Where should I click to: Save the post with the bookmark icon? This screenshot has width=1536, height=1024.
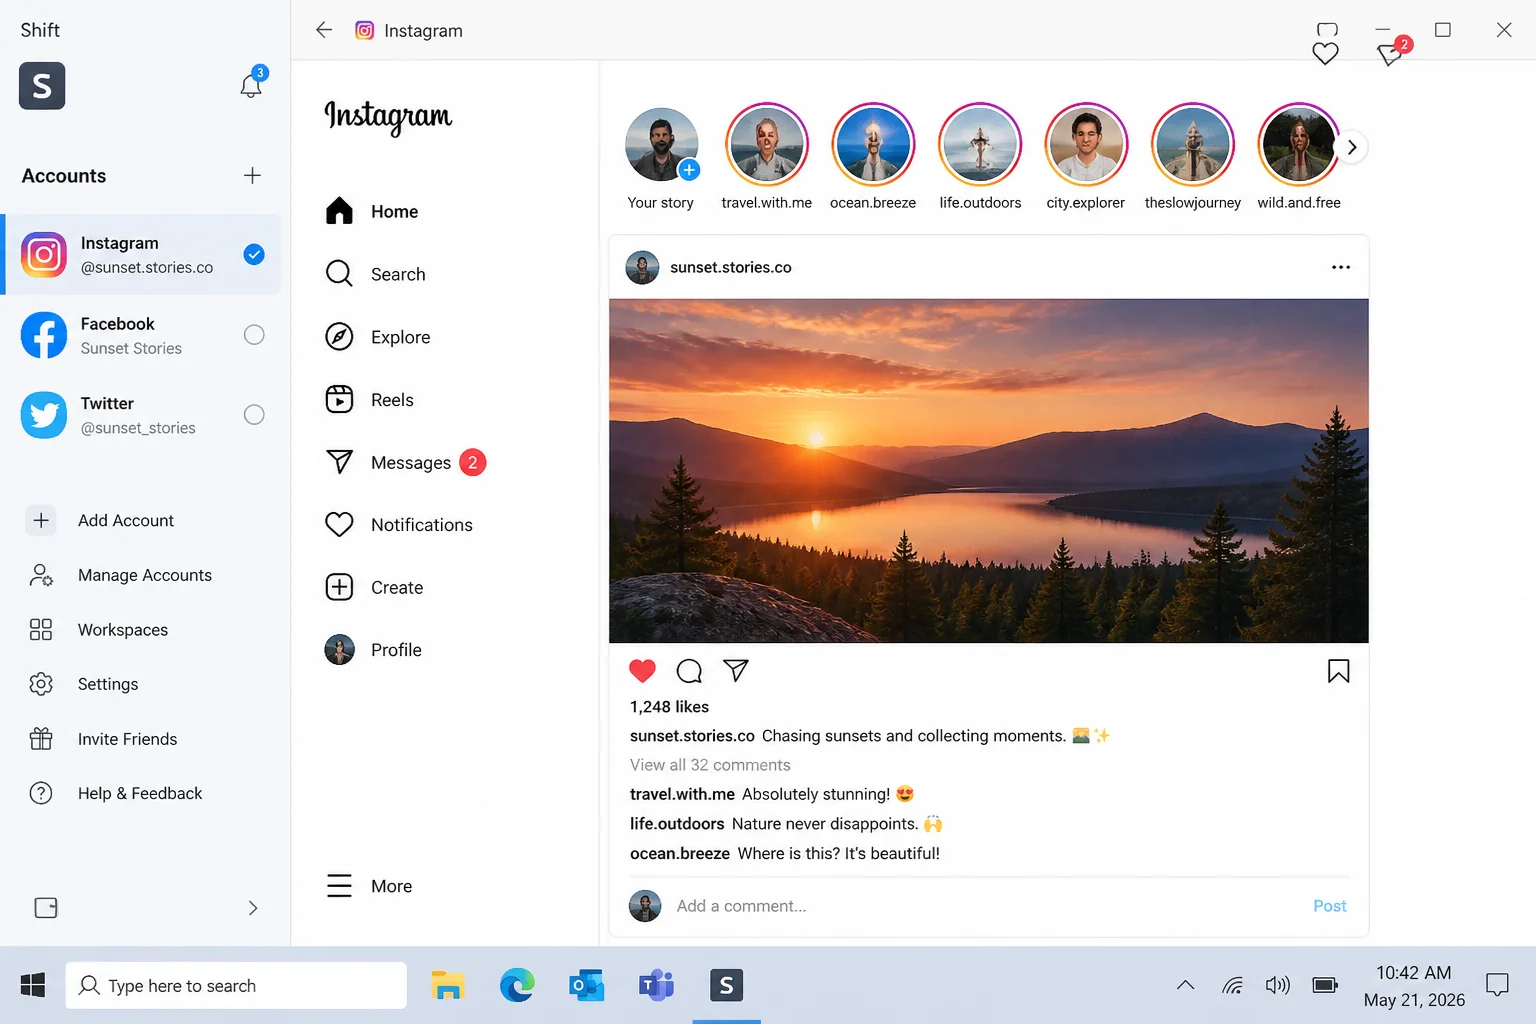(1339, 671)
